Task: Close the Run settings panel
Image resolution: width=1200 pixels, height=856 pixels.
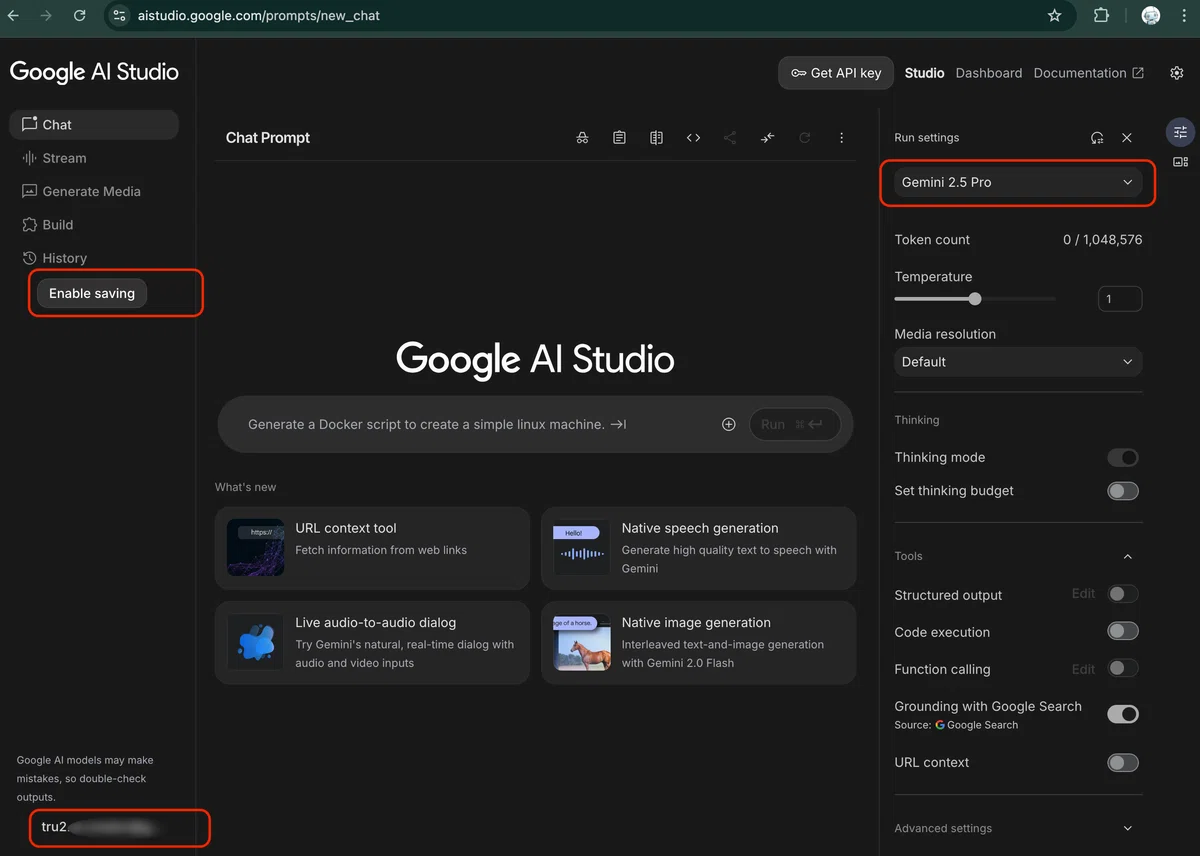Action: click(x=1127, y=138)
